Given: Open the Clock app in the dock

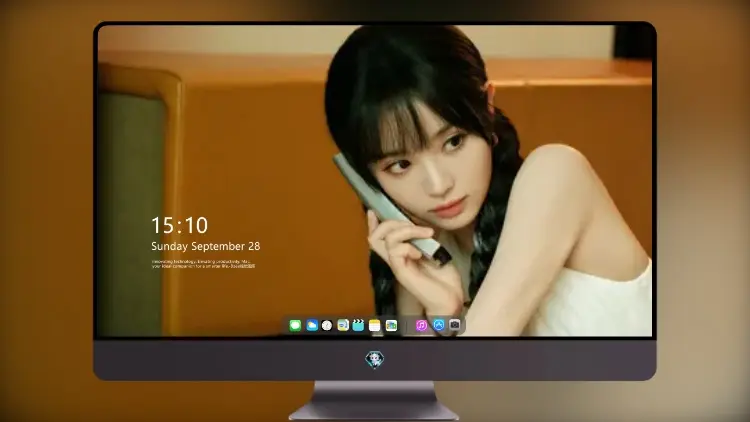Looking at the screenshot, I should click(327, 326).
